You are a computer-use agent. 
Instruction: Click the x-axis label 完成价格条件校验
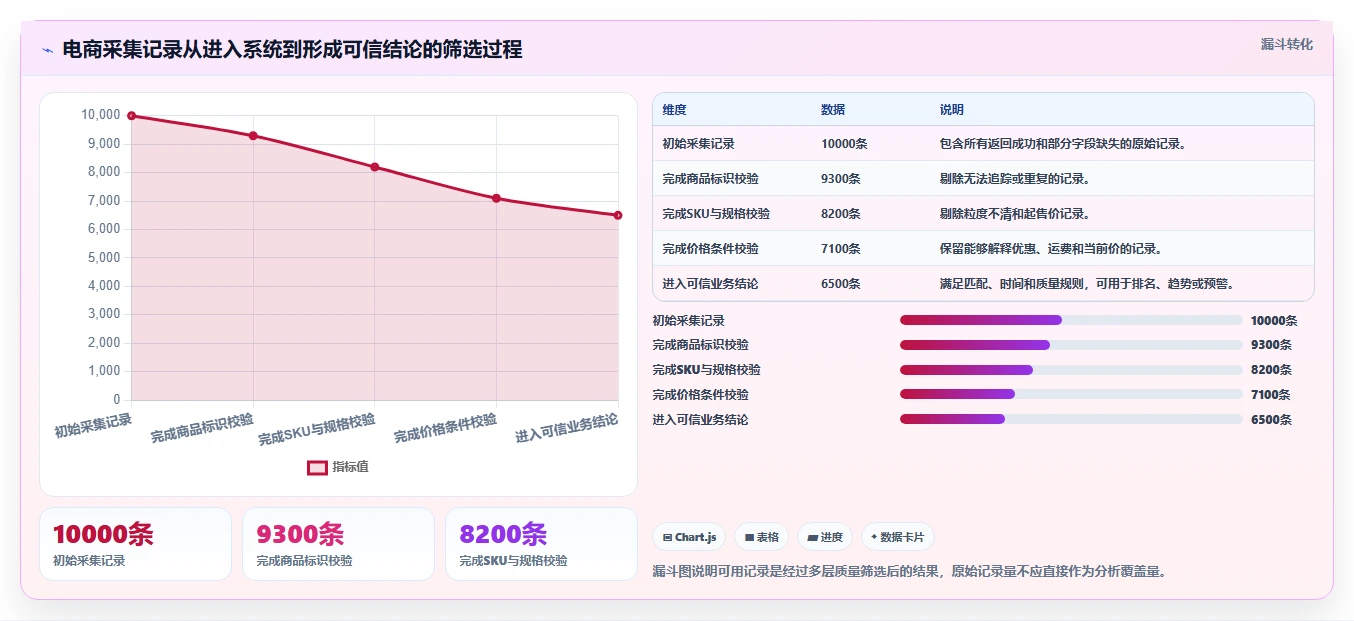pos(446,428)
